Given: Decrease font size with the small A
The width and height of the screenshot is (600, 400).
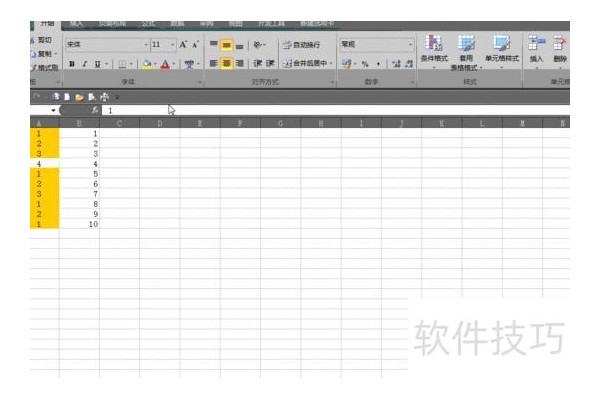Looking at the screenshot, I should [x=196, y=45].
